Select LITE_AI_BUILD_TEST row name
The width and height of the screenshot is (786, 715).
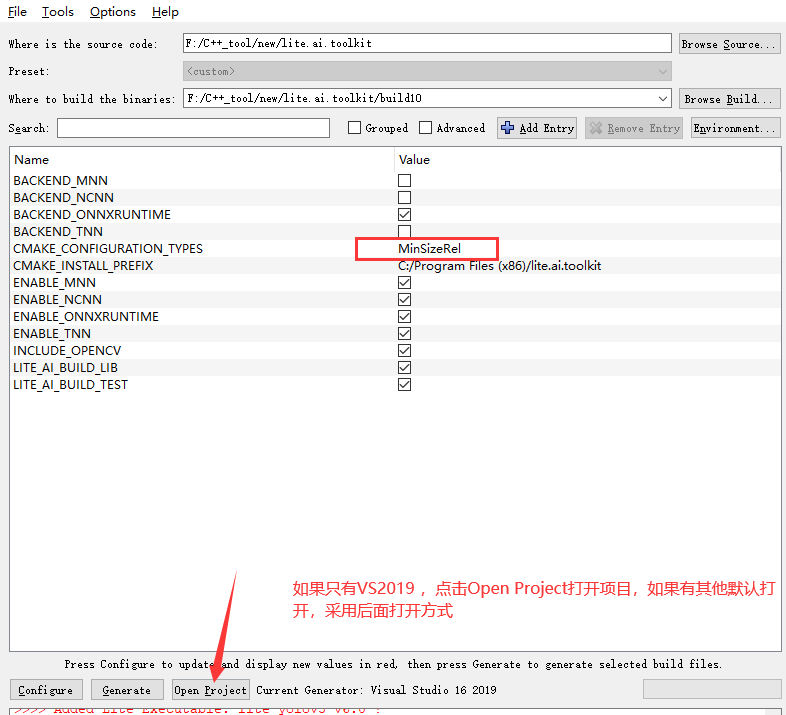coord(71,385)
